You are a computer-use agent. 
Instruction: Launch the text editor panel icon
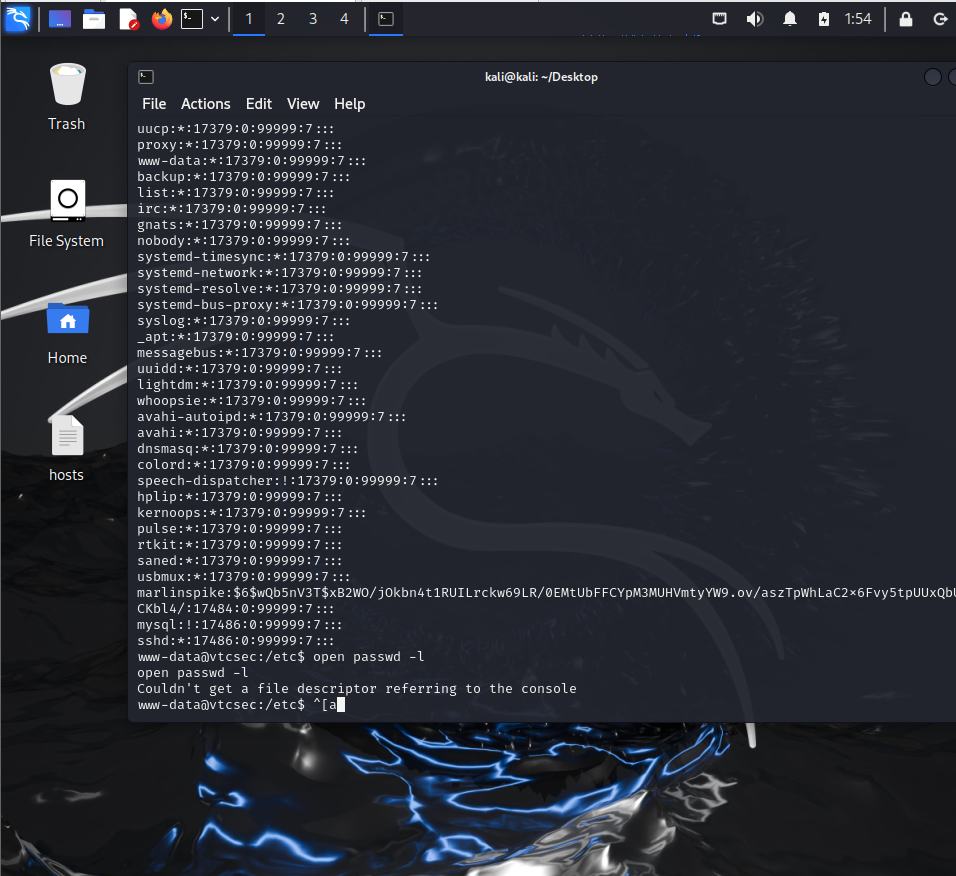click(129, 20)
